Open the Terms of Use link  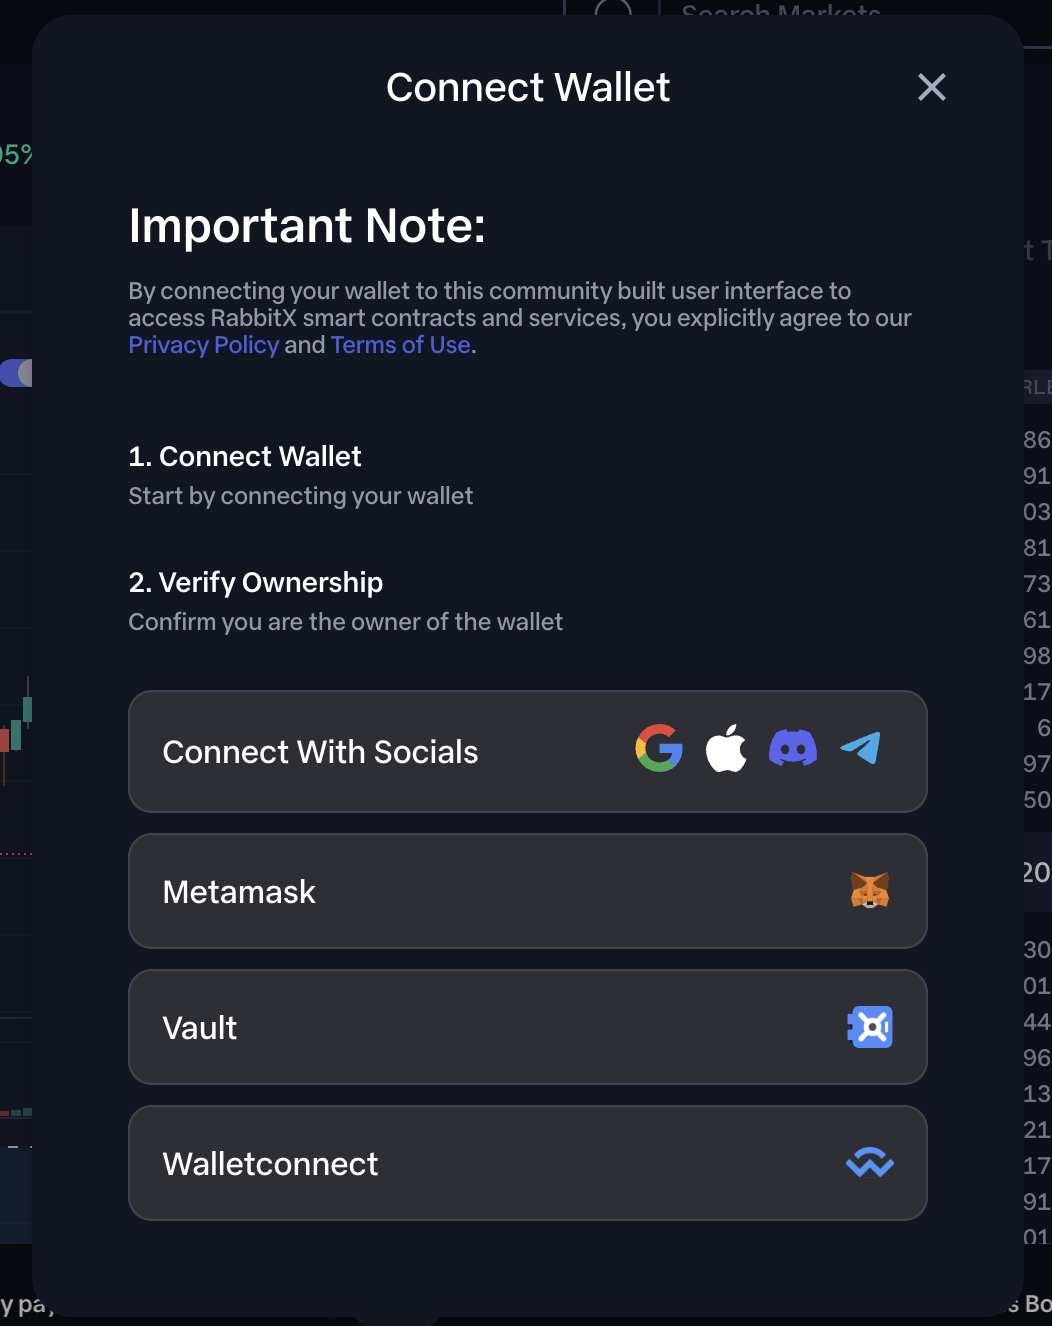pos(400,345)
